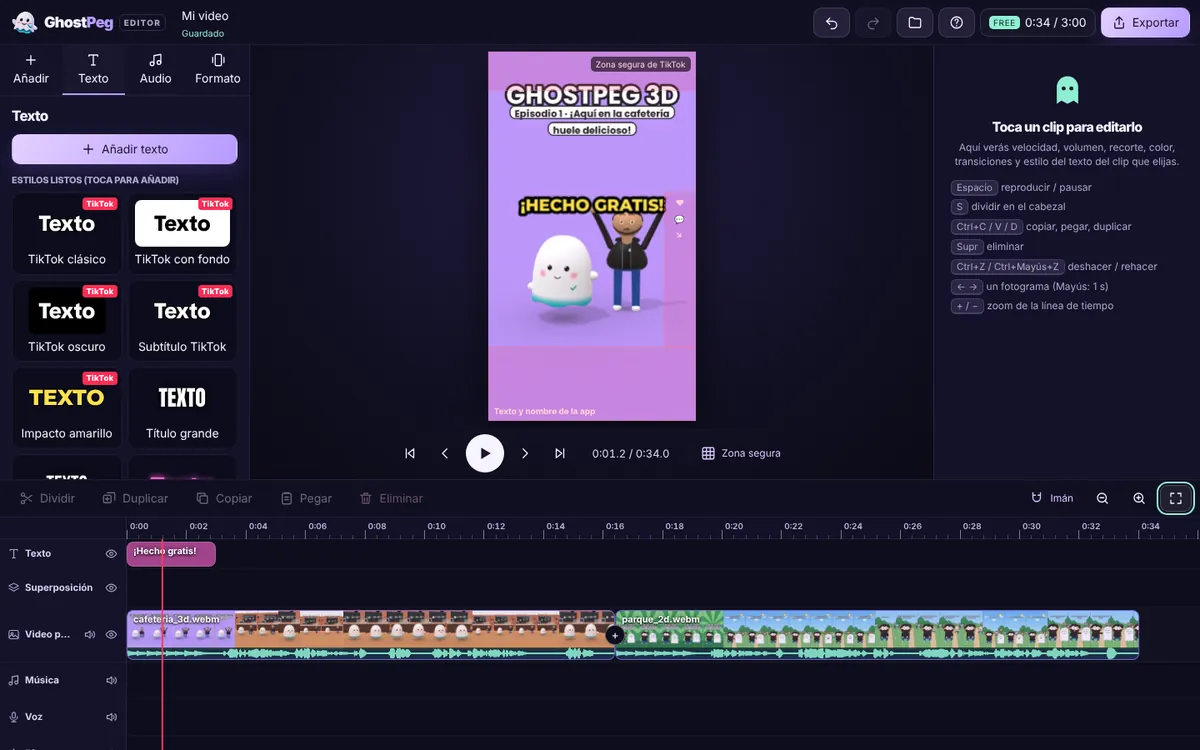Click the Zona segura de TikTok label

tap(641, 64)
